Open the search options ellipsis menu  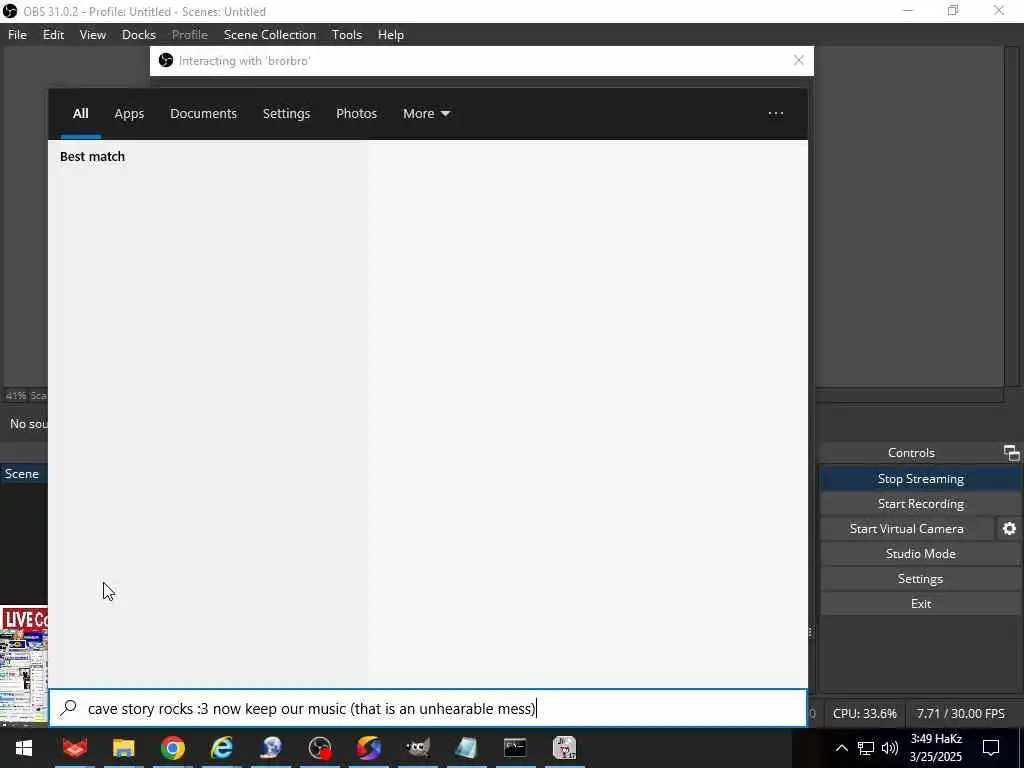776,113
